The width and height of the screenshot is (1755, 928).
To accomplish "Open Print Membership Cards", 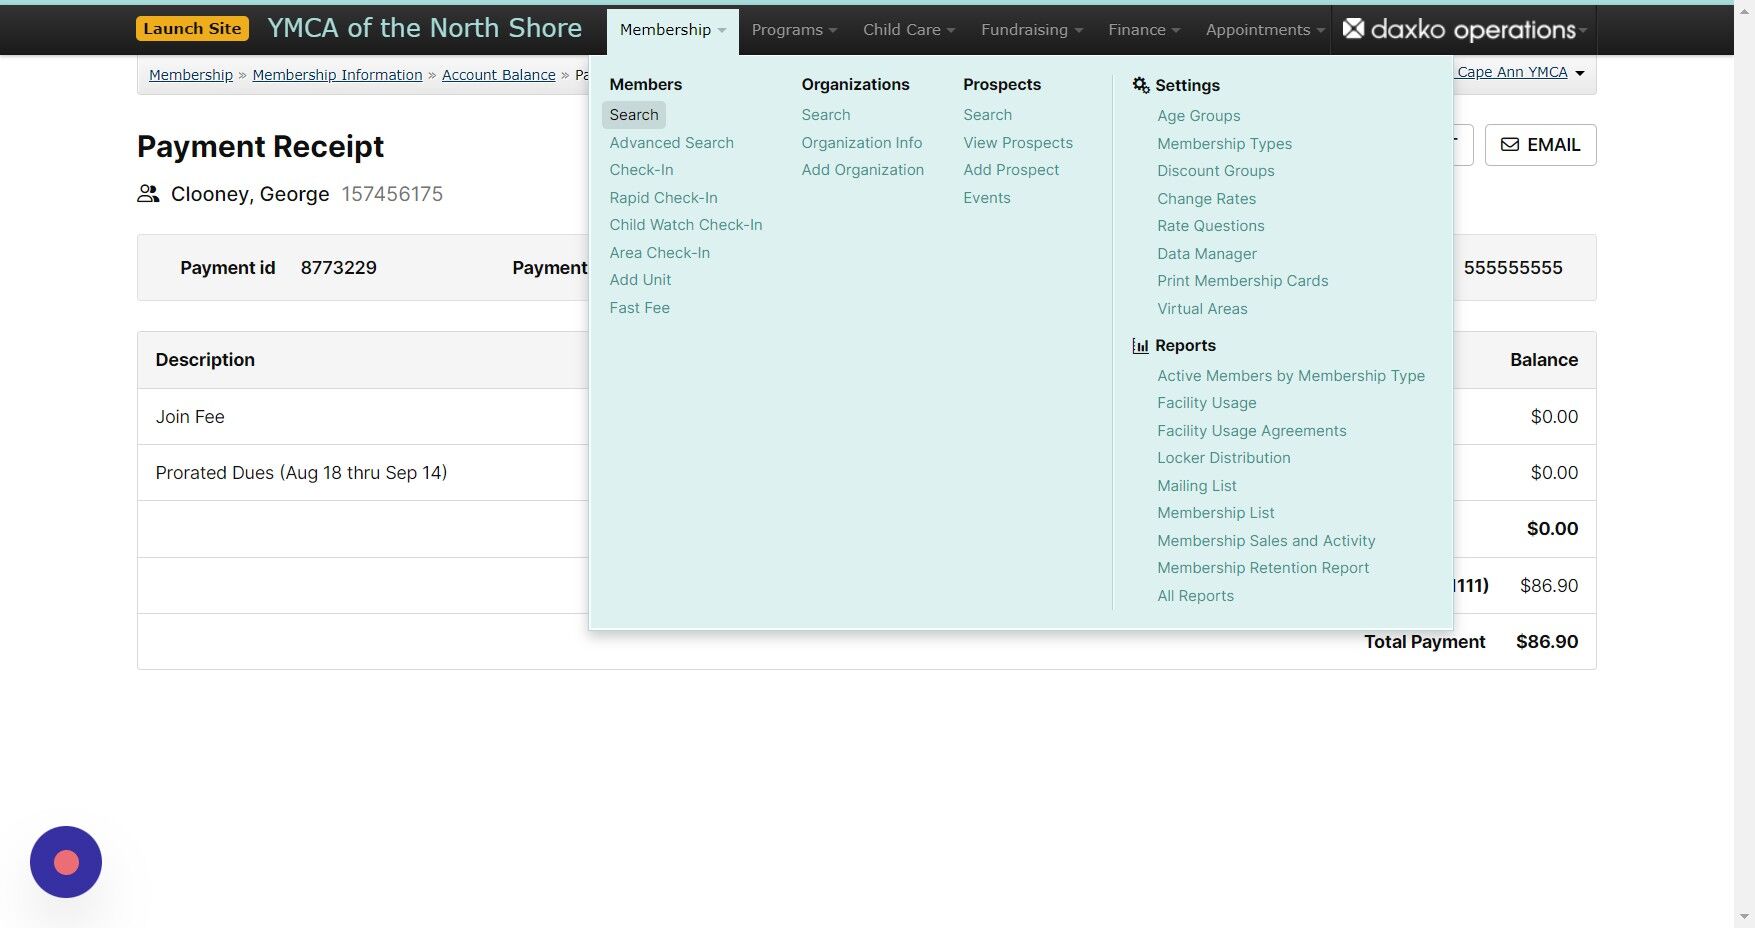I will [1243, 281].
